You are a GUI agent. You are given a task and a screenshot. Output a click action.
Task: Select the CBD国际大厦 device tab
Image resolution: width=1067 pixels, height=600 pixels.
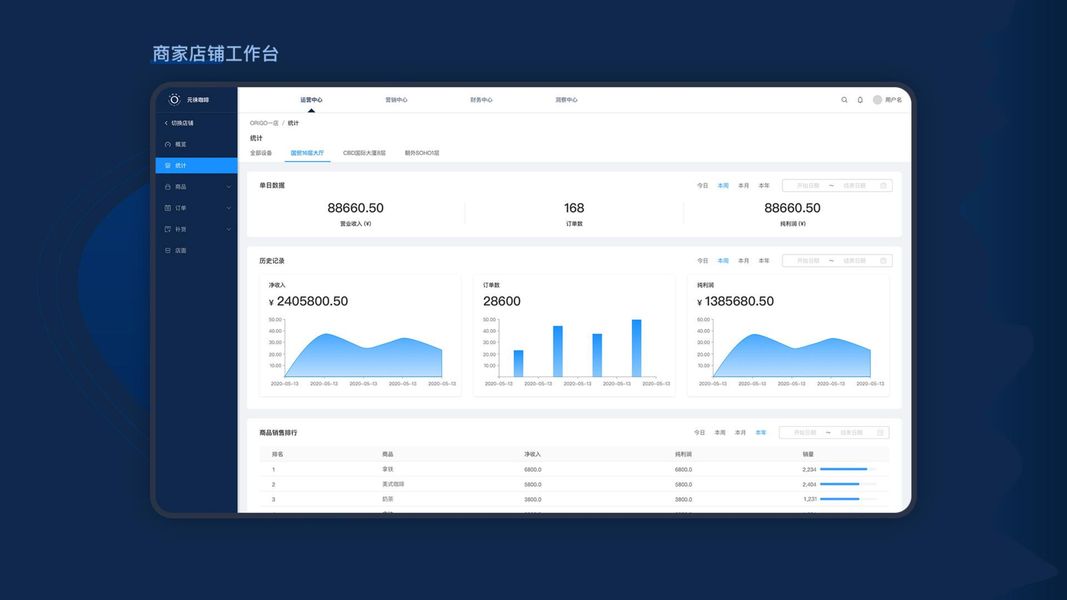pyautogui.click(x=364, y=153)
